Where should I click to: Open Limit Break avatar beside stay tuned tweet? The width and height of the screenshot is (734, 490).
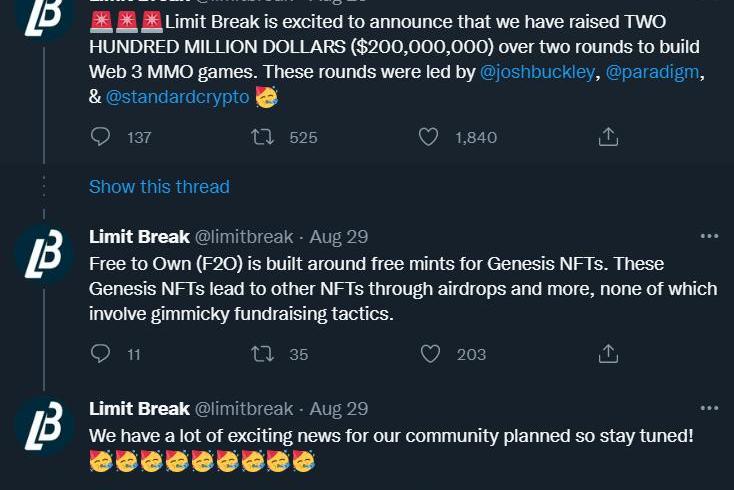click(x=44, y=426)
